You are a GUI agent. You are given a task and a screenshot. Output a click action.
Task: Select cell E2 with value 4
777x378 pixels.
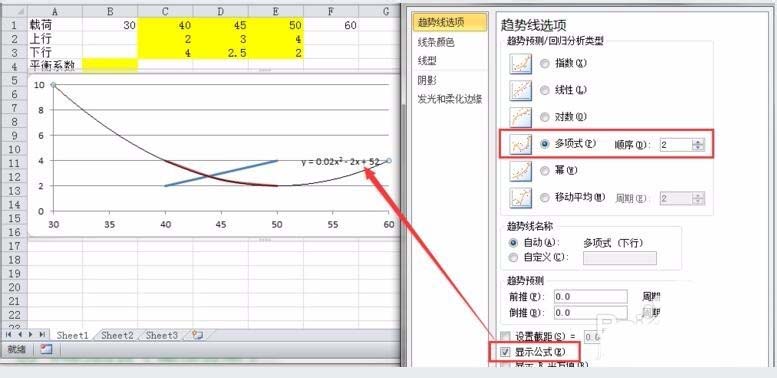pyautogui.click(x=276, y=39)
